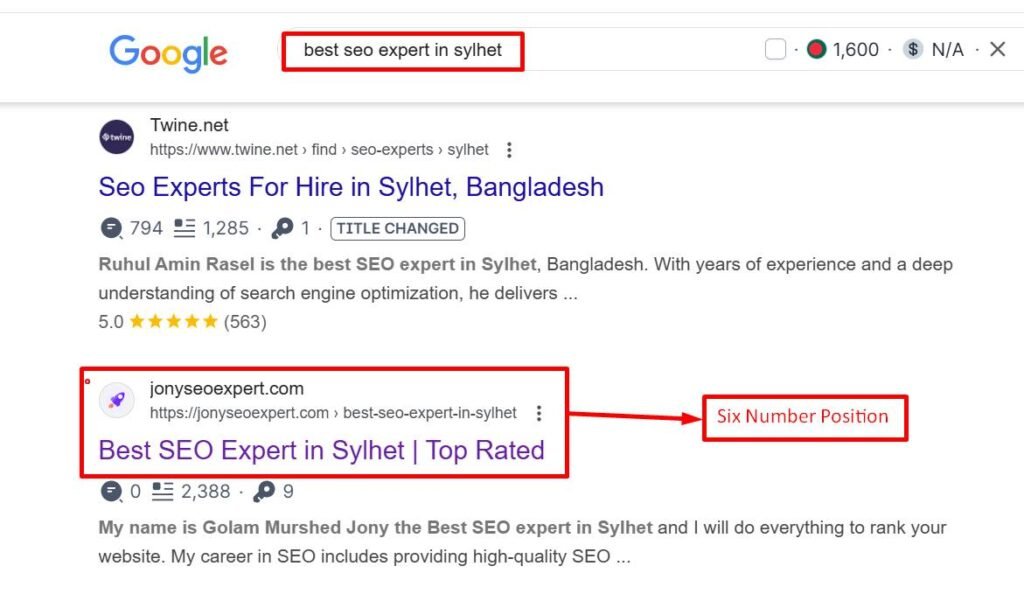This screenshot has height=594, width=1024.
Task: Click word count icon showing 2,388
Action: (x=163, y=492)
